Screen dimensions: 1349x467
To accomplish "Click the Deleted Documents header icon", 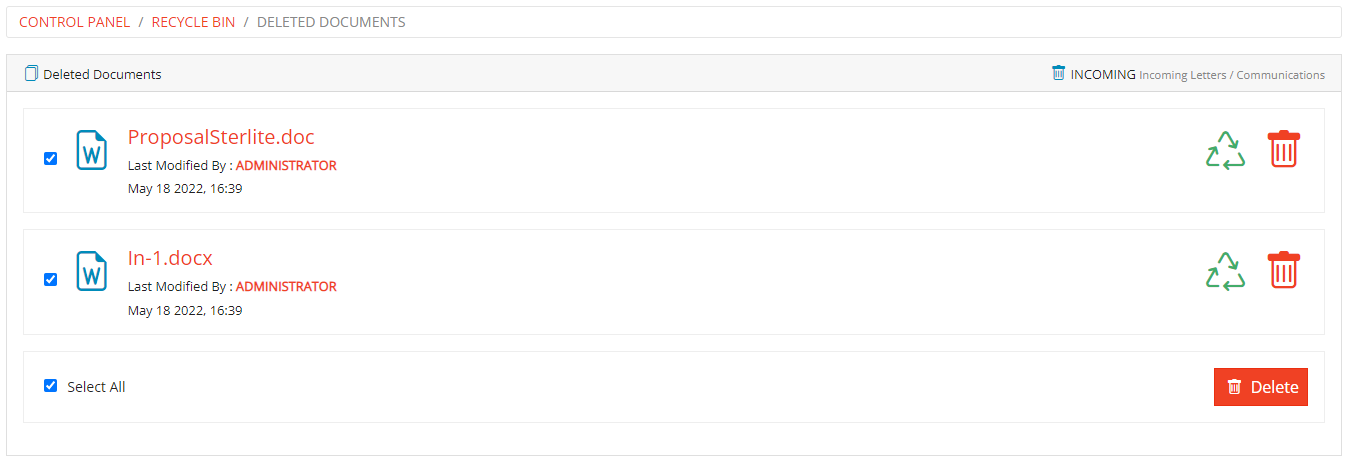I will (x=31, y=73).
